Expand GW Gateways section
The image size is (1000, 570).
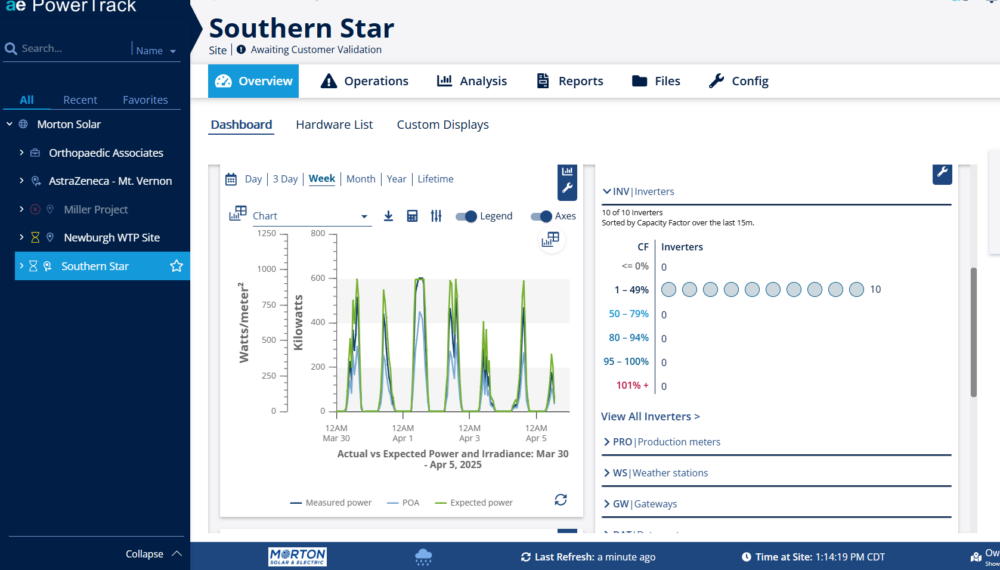pos(607,504)
